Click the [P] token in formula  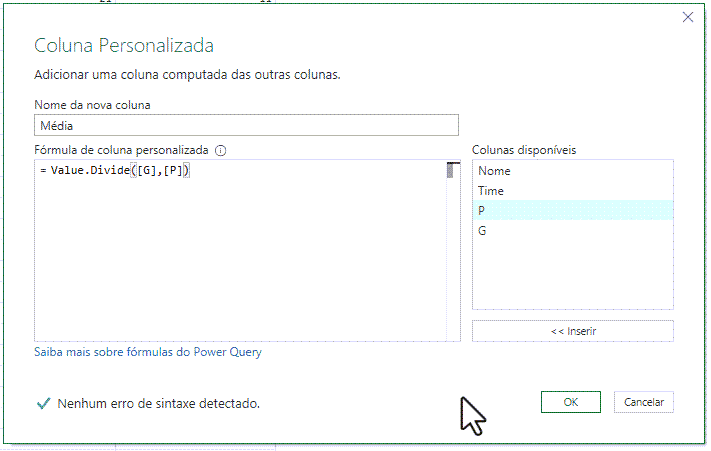173,170
